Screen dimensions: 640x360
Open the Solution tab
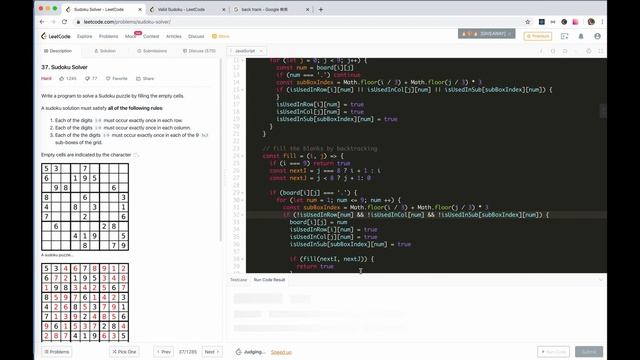(105, 51)
